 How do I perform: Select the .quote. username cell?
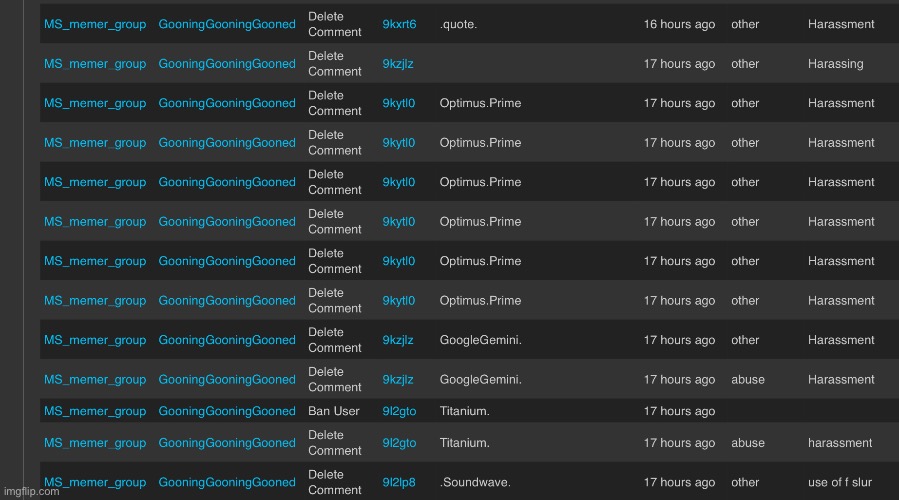pyautogui.click(x=458, y=24)
